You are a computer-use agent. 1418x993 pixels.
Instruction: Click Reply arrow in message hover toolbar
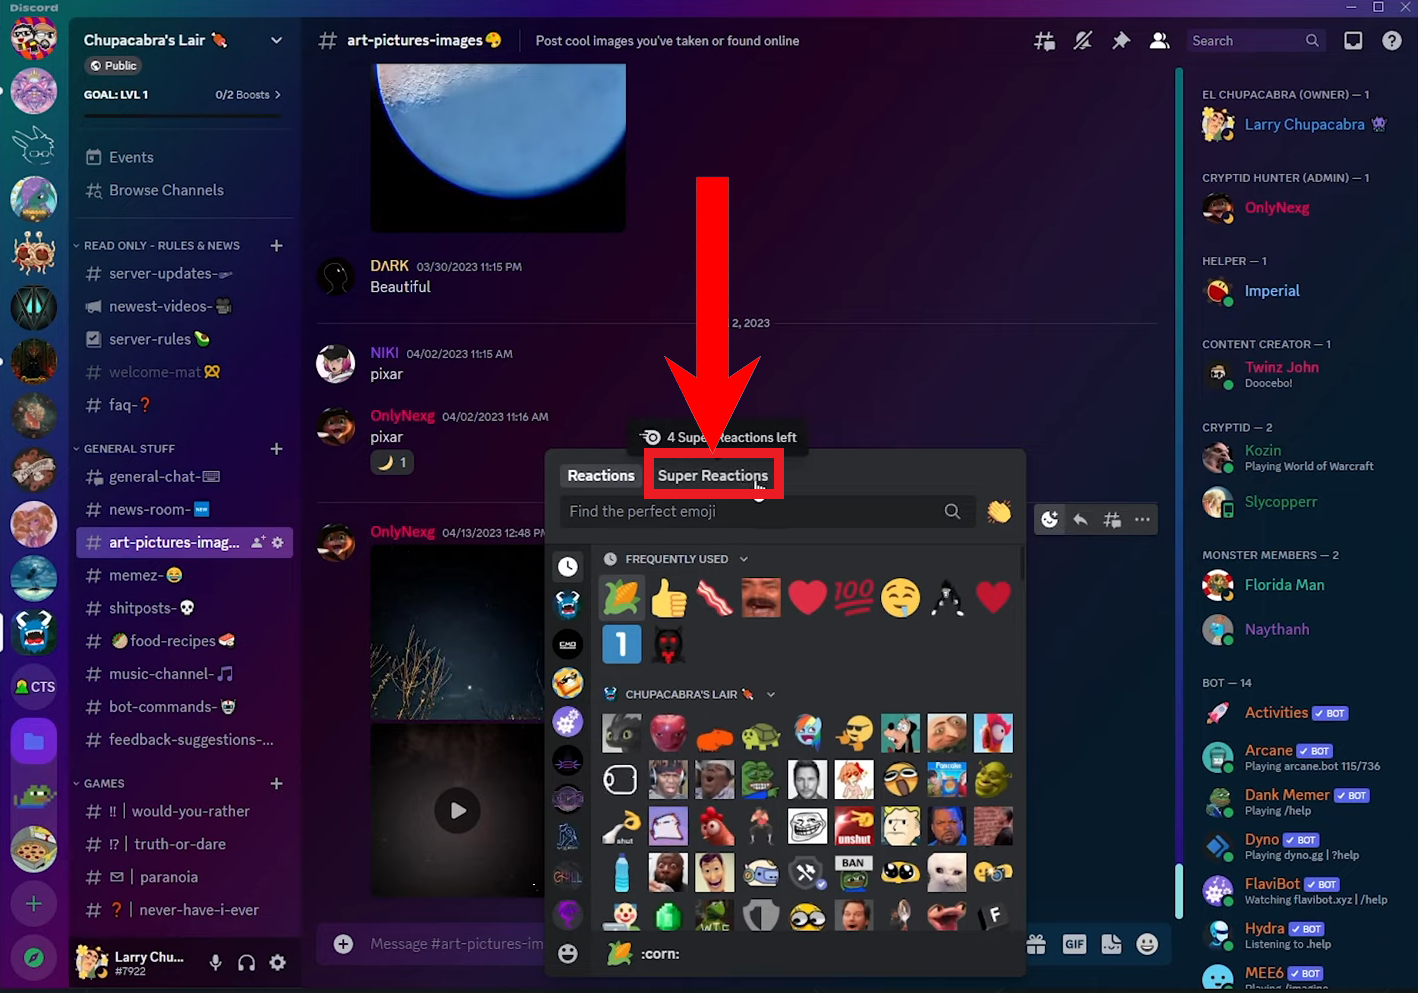click(x=1081, y=520)
